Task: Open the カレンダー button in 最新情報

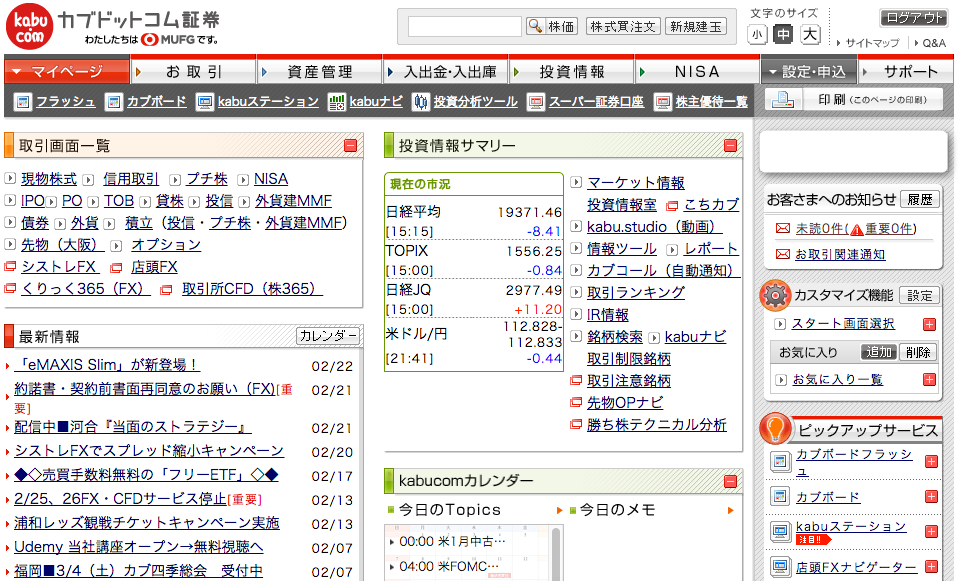Action: pyautogui.click(x=328, y=336)
